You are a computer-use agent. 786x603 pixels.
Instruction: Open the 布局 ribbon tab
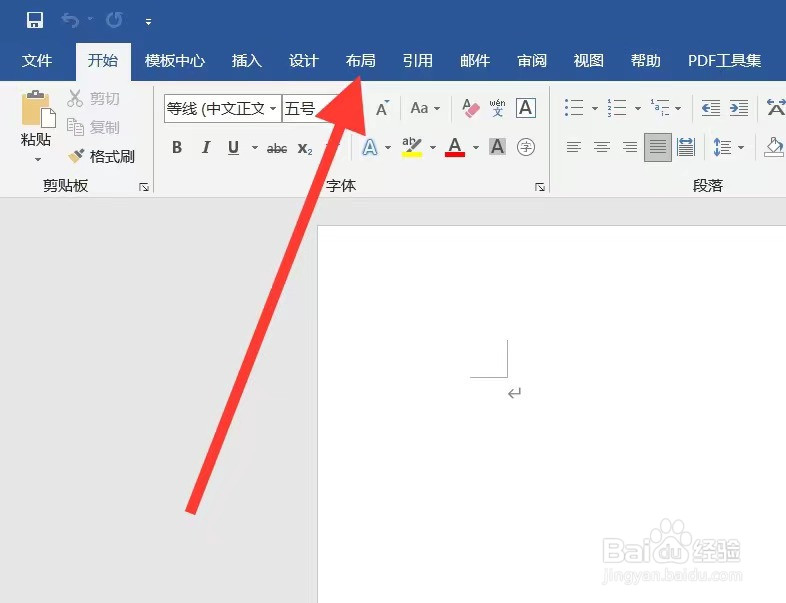coord(360,61)
